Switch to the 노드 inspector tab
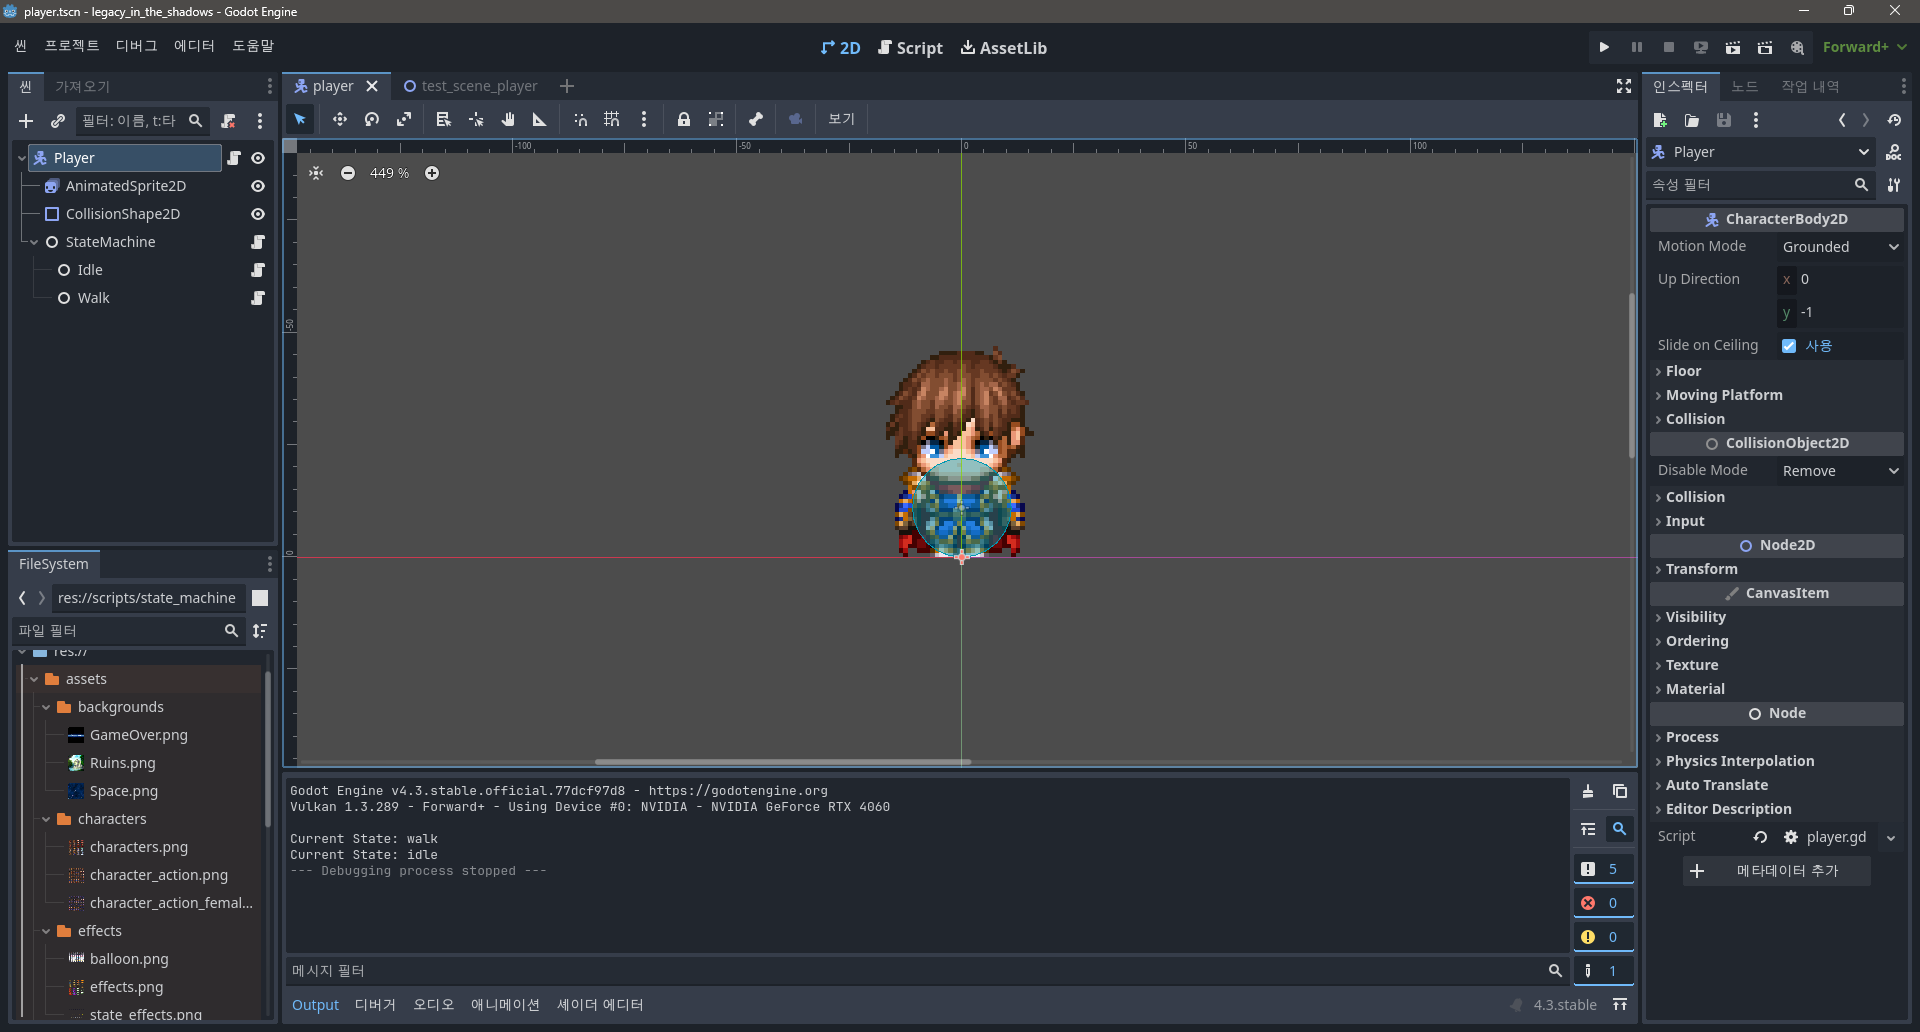This screenshot has height=1032, width=1920. click(1745, 86)
